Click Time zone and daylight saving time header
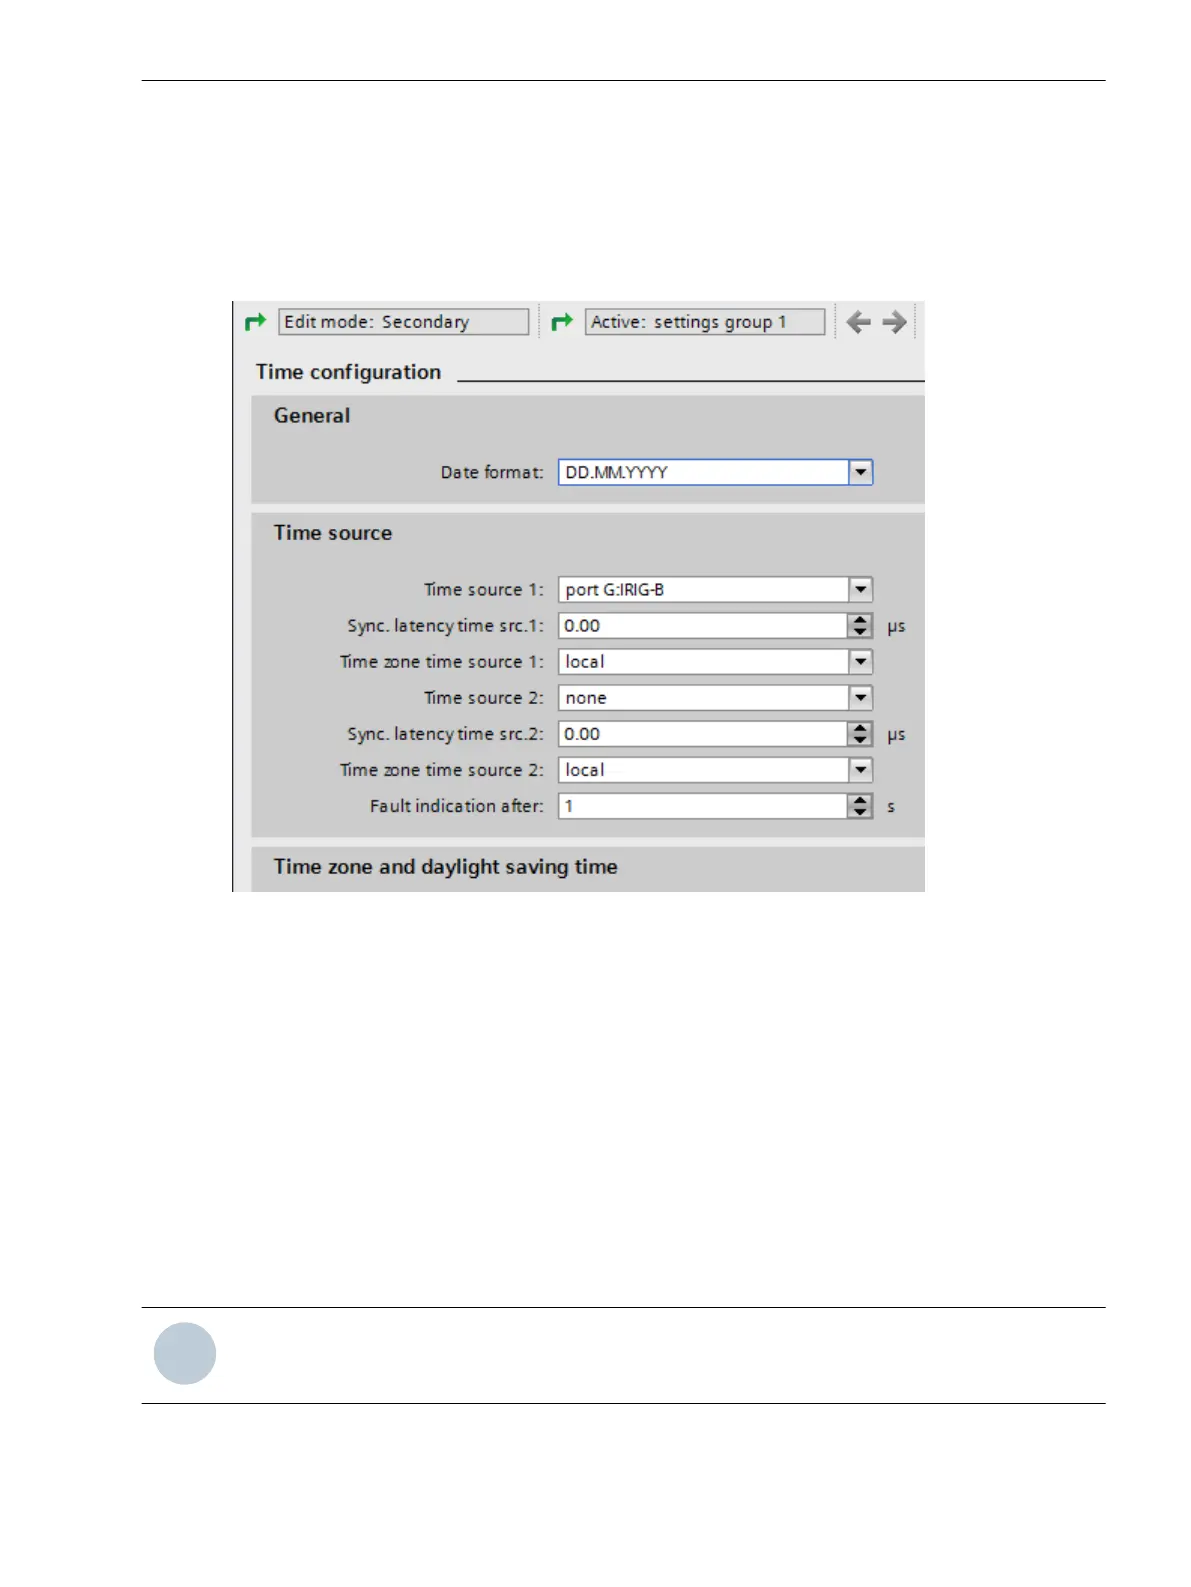The width and height of the screenshot is (1191, 1587). pyautogui.click(x=446, y=867)
